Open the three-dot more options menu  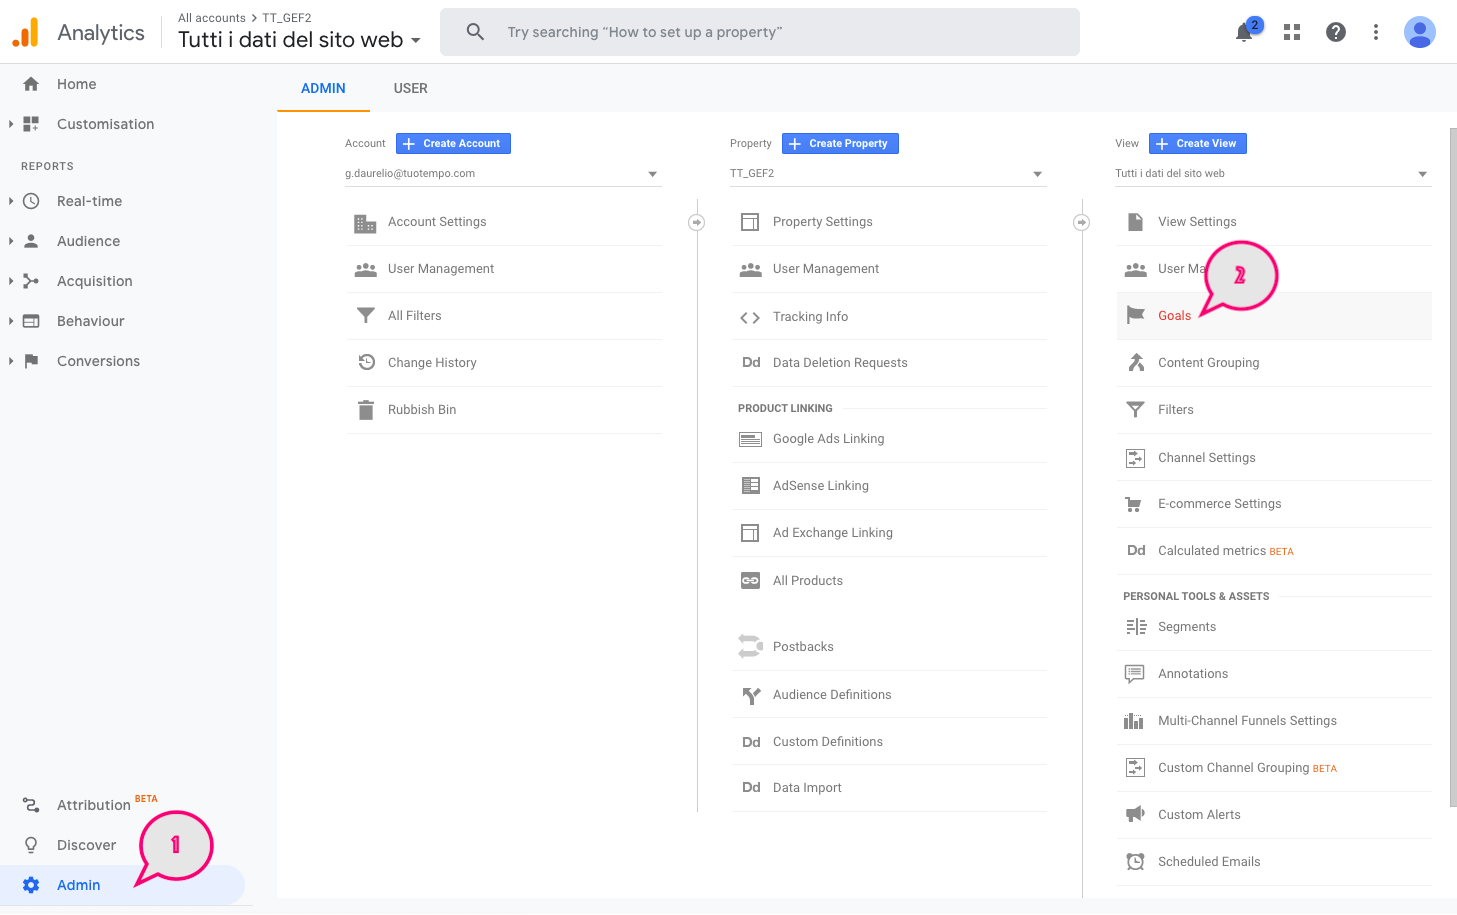pos(1376,32)
